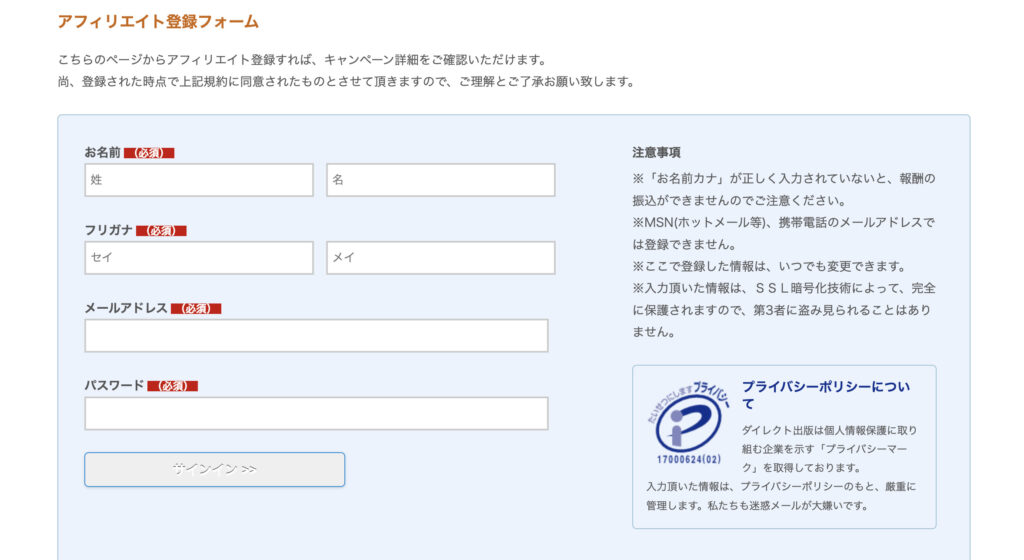This screenshot has height=560, width=1024.
Task: Focus the セイ furigana input field
Action: [199, 257]
